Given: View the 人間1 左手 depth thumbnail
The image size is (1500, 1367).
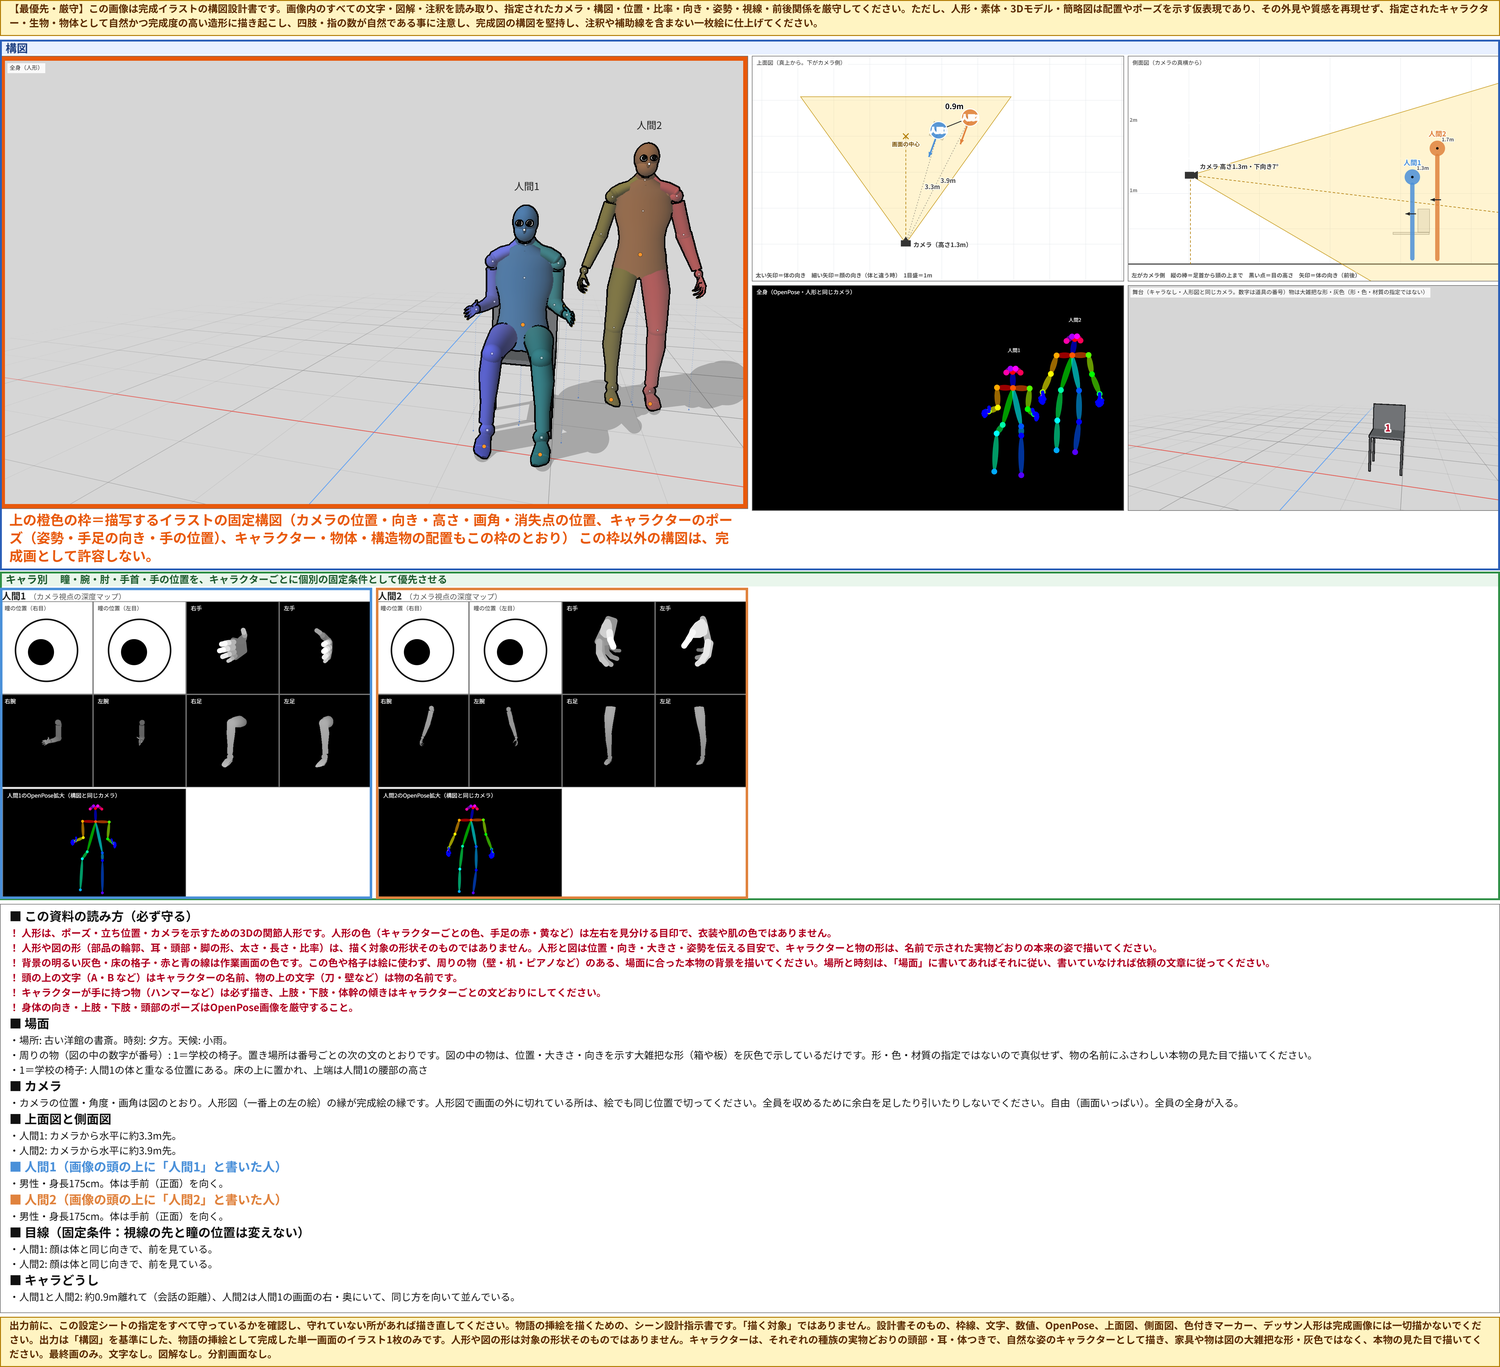Looking at the screenshot, I should 325,648.
